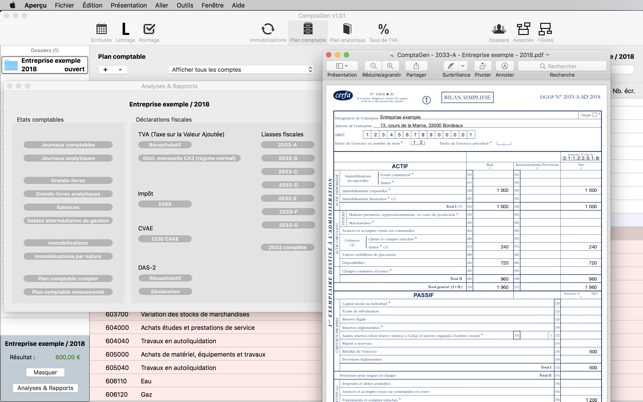The image size is (643, 402).
Task: Select the 606110 Eau account row
Action: click(206, 381)
